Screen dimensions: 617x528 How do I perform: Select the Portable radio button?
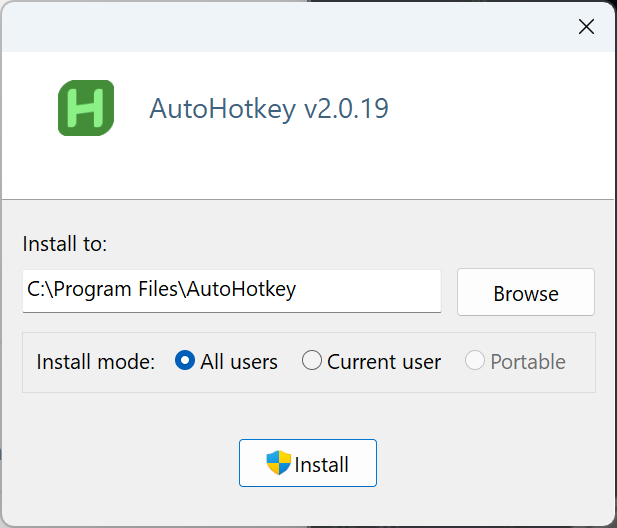pyautogui.click(x=475, y=361)
